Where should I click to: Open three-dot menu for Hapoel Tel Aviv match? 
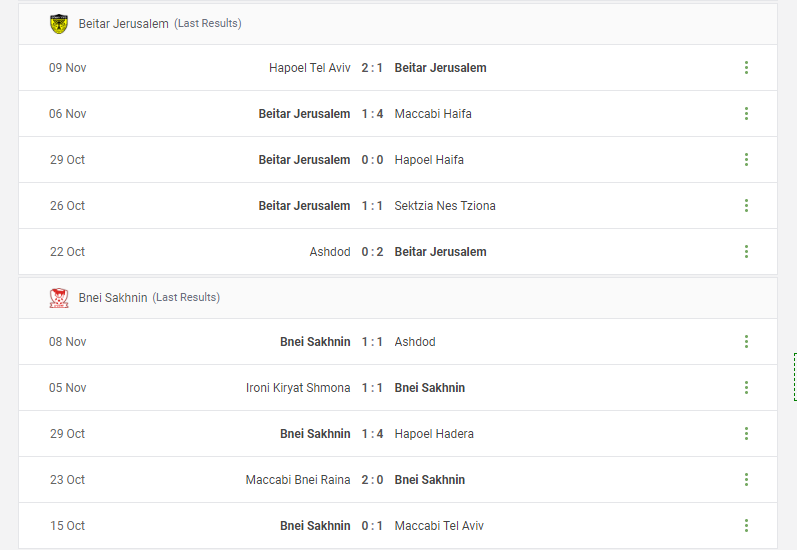[x=746, y=68]
